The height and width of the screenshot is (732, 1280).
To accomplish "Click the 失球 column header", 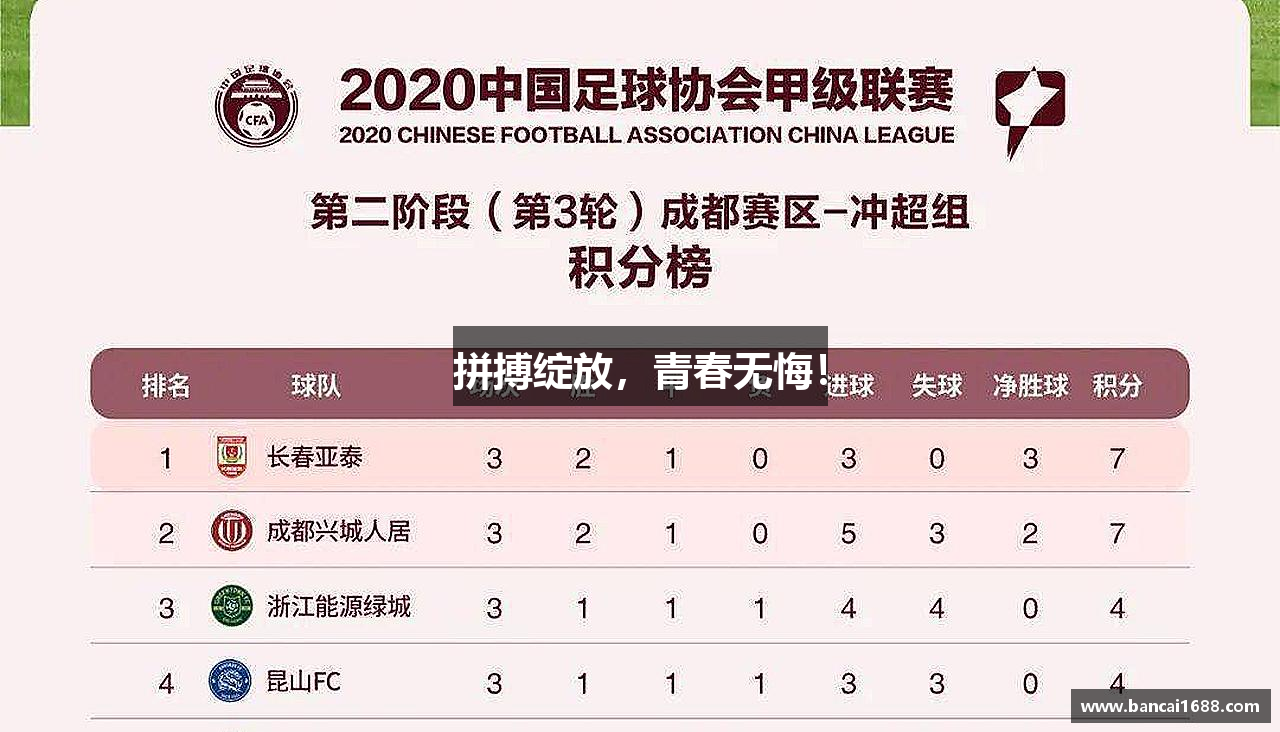I will tap(937, 385).
